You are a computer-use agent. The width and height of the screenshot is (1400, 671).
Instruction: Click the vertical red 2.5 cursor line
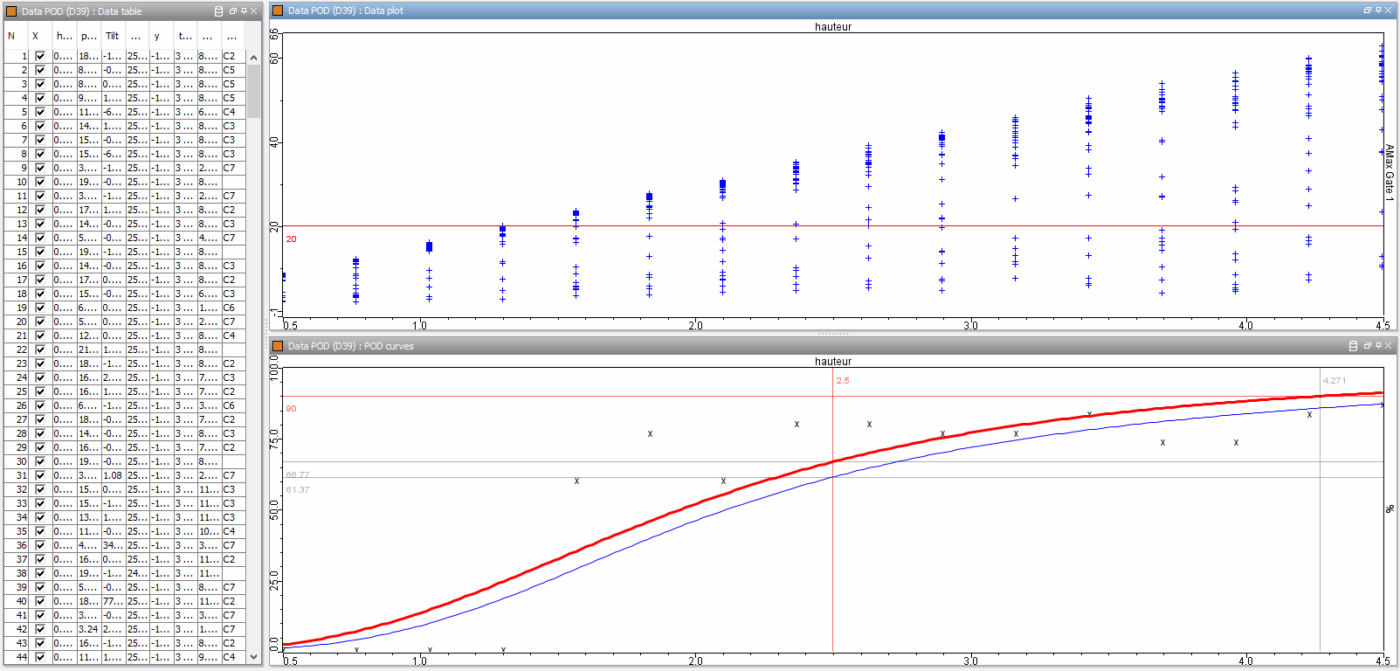click(x=833, y=510)
